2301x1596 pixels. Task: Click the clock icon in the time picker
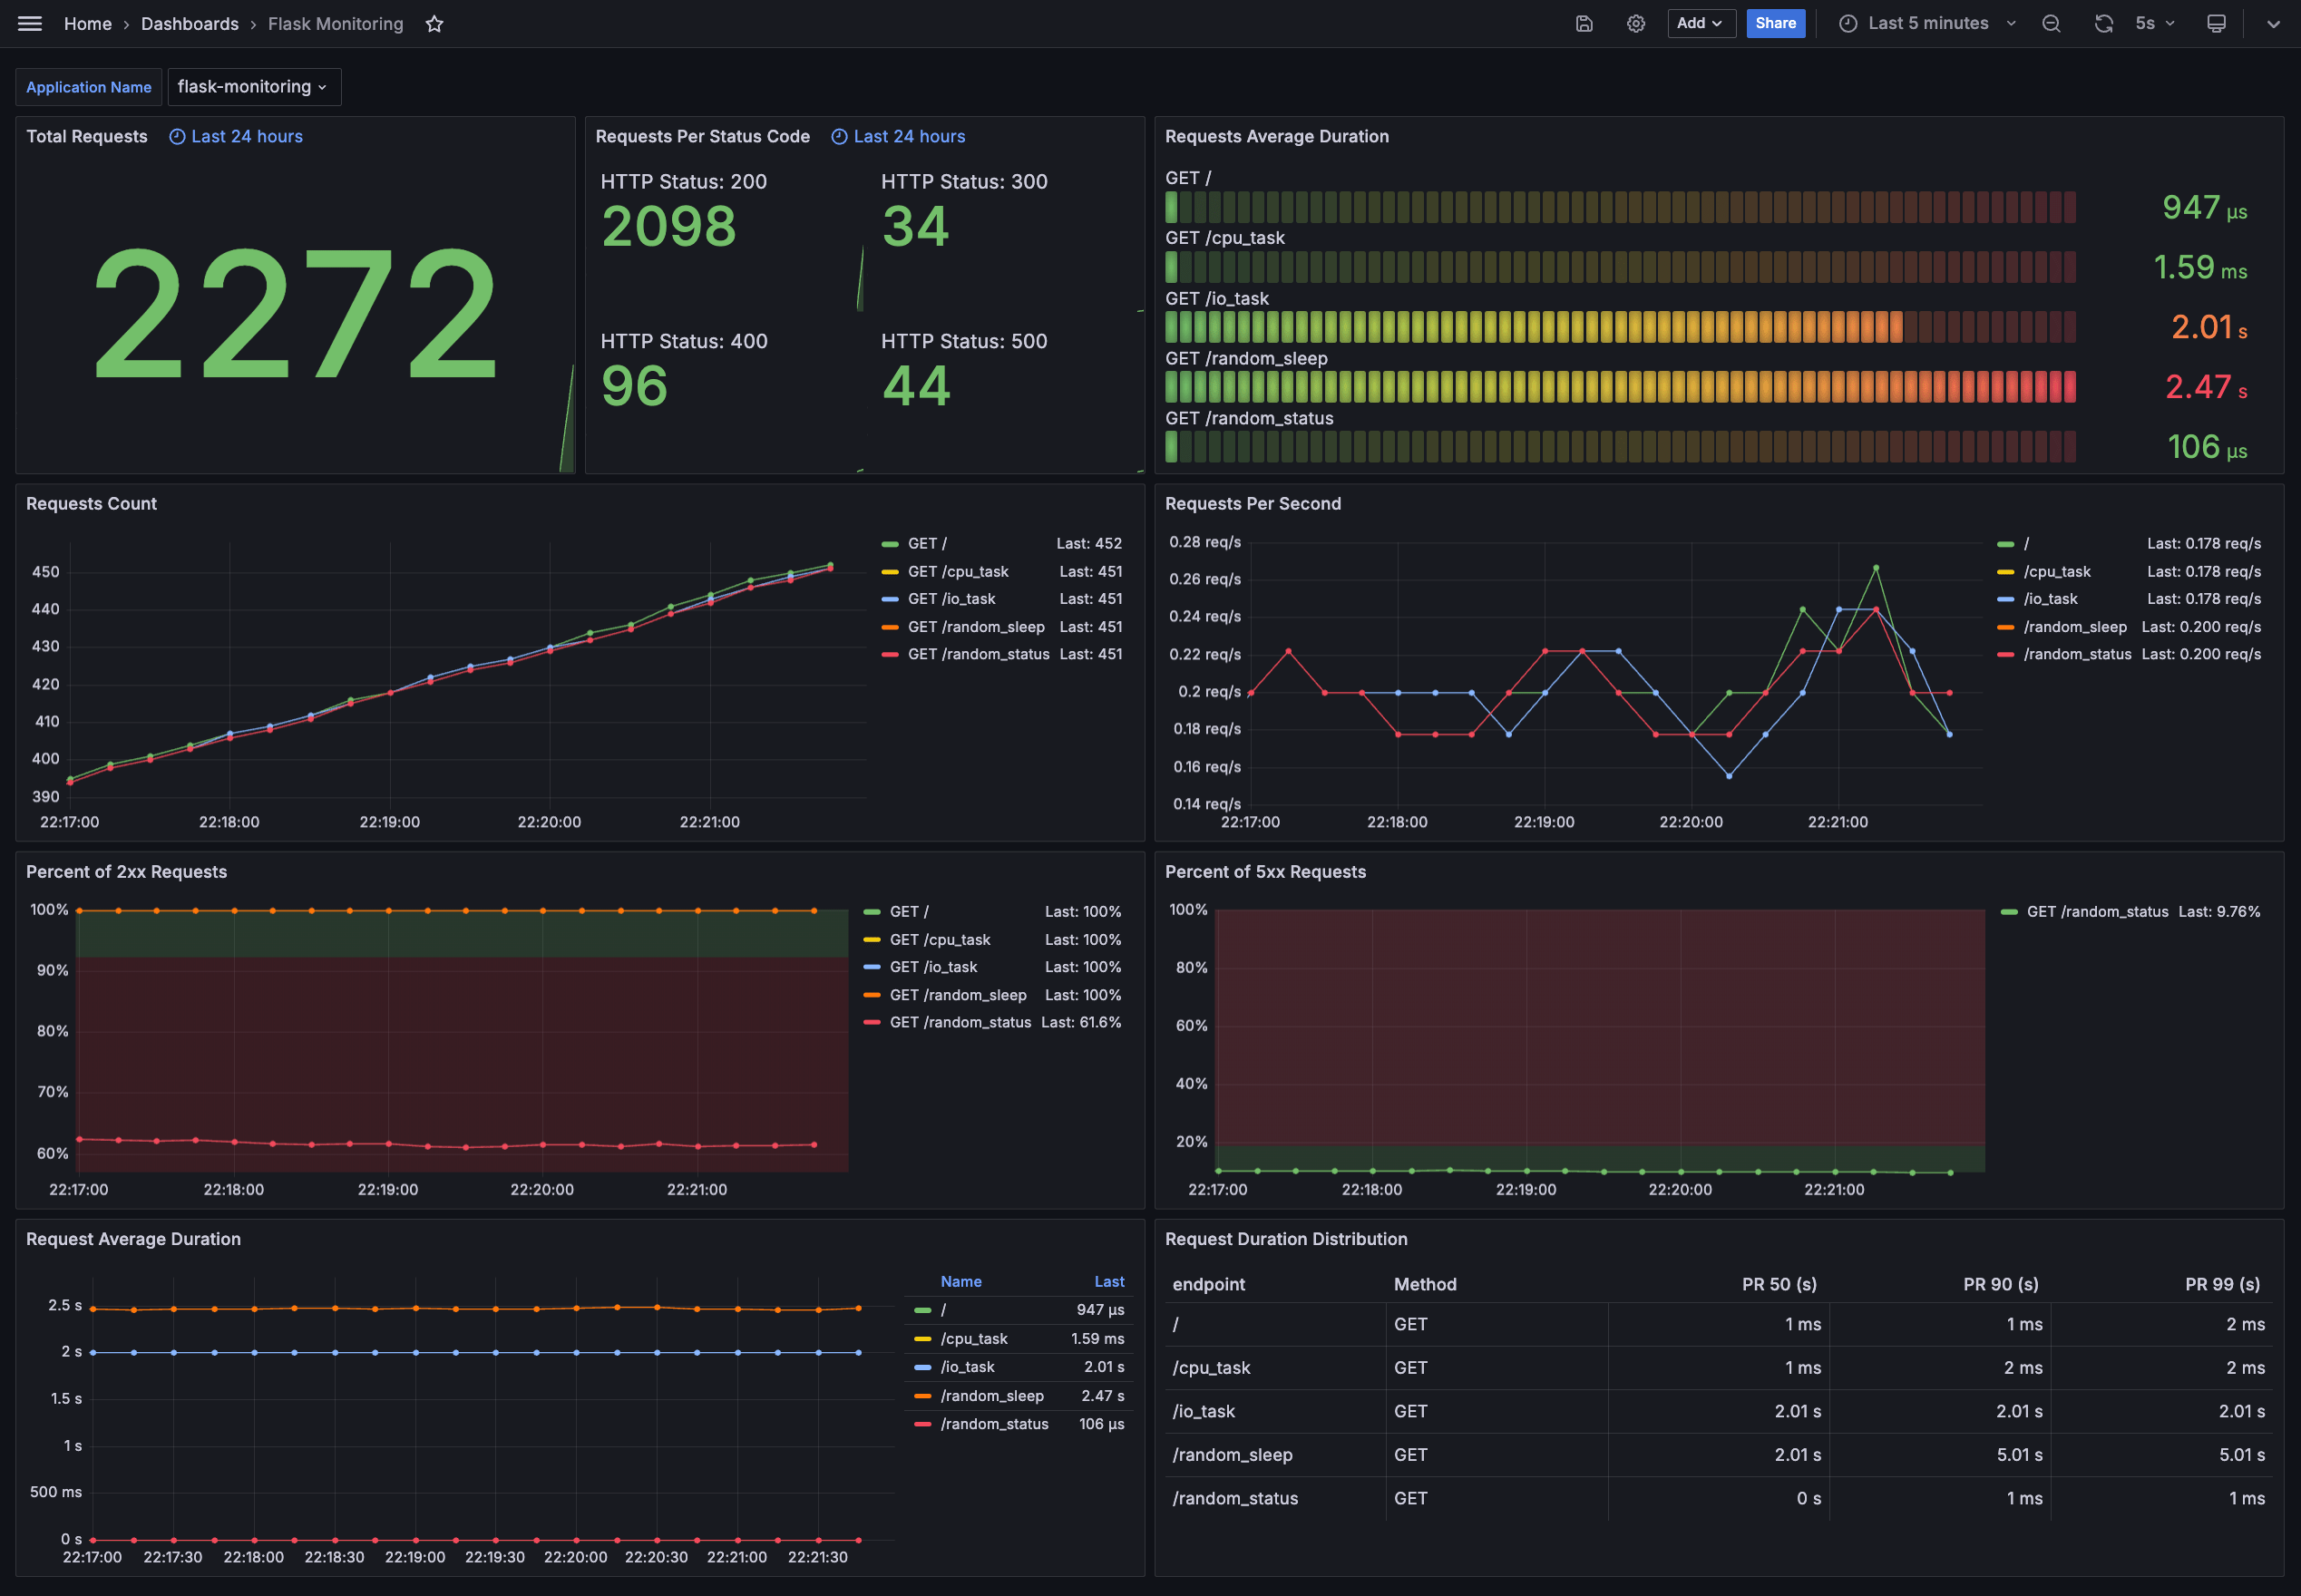coord(1848,24)
